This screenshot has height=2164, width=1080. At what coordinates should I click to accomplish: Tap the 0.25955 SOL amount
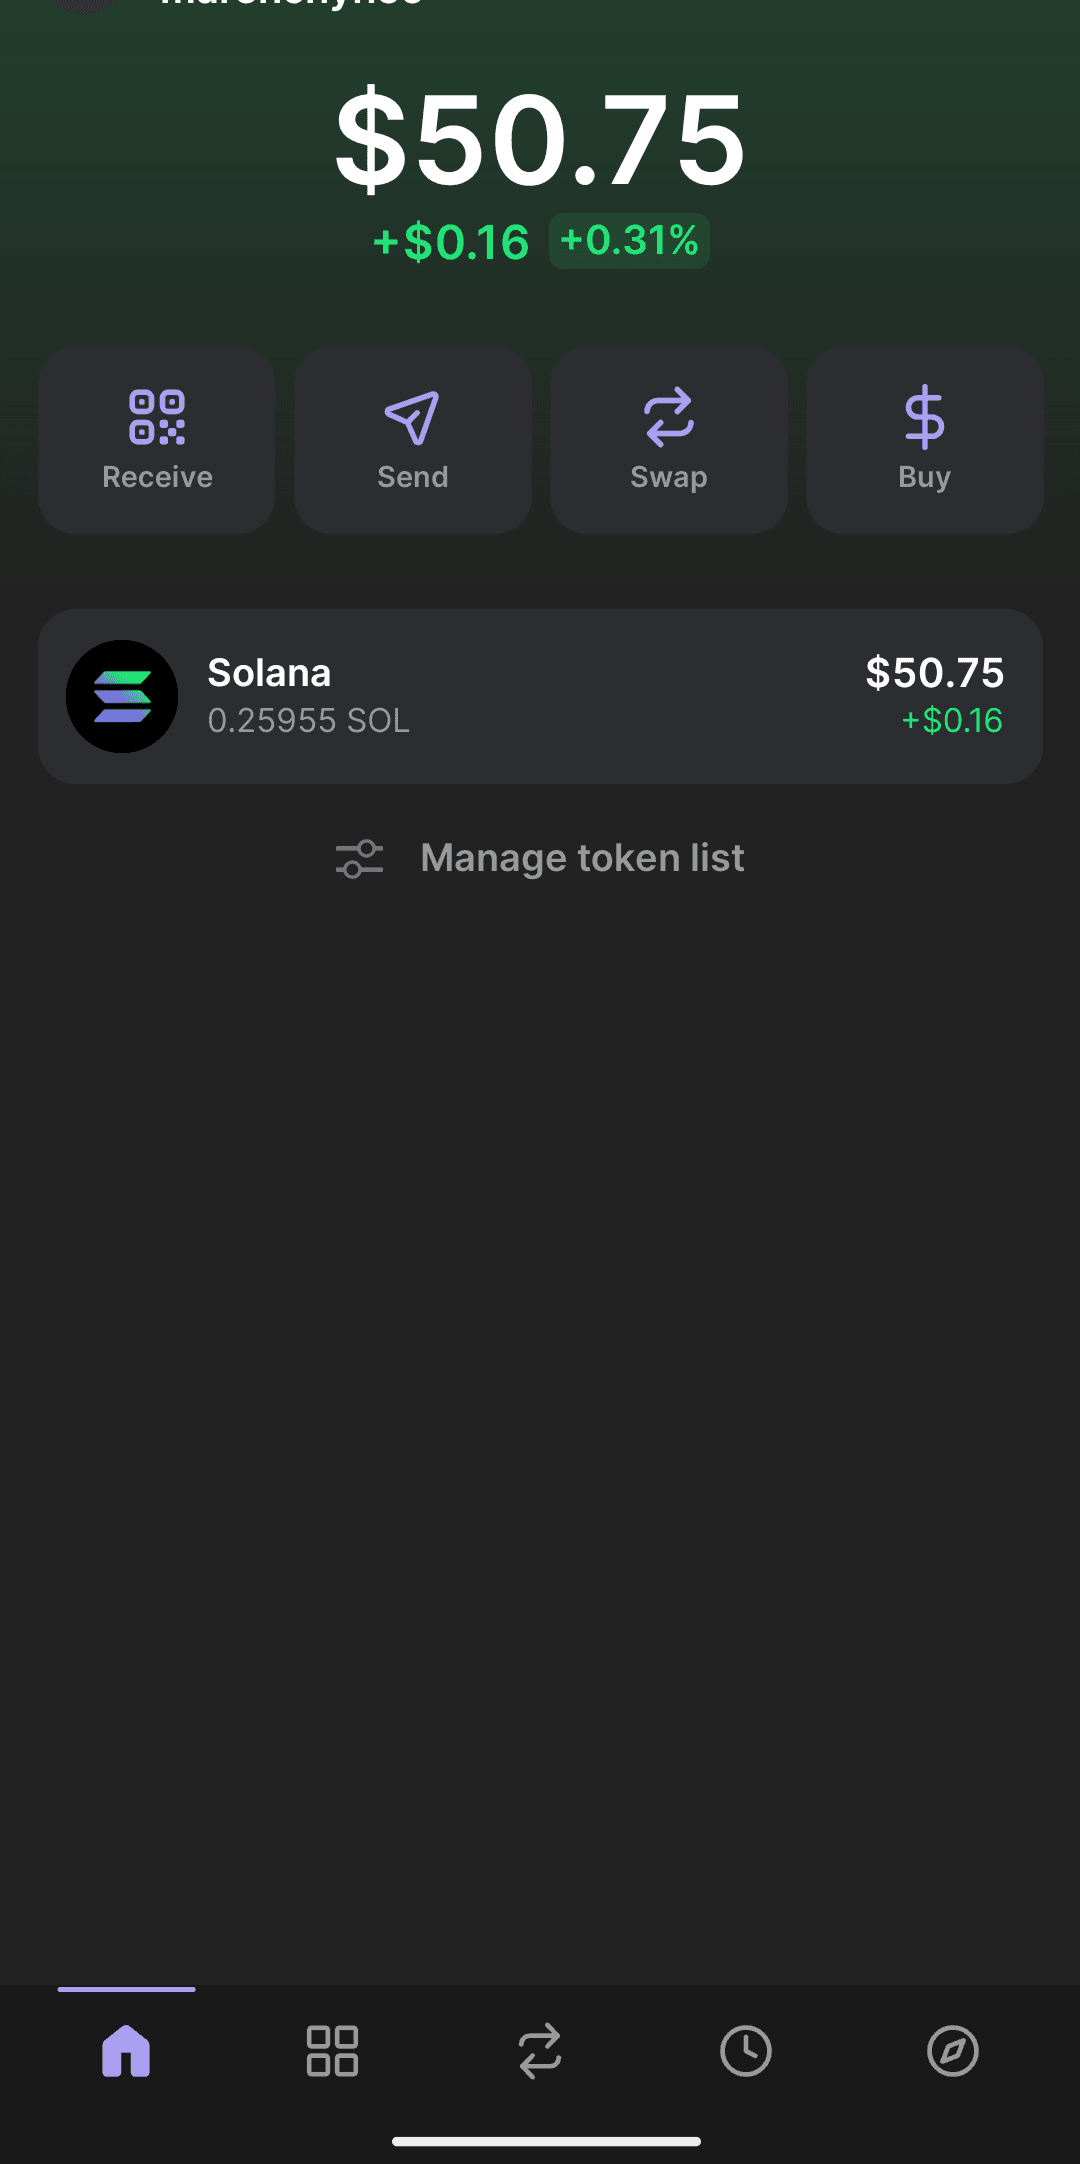[308, 721]
